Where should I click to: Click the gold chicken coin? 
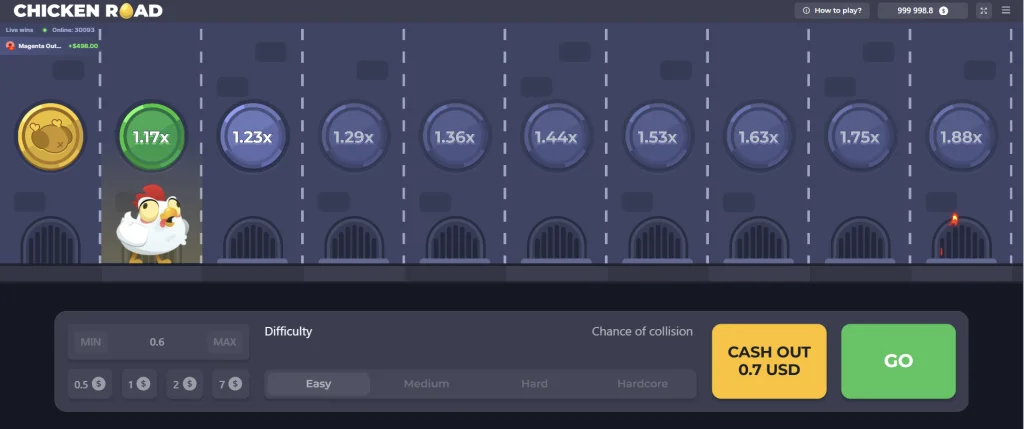point(50,137)
